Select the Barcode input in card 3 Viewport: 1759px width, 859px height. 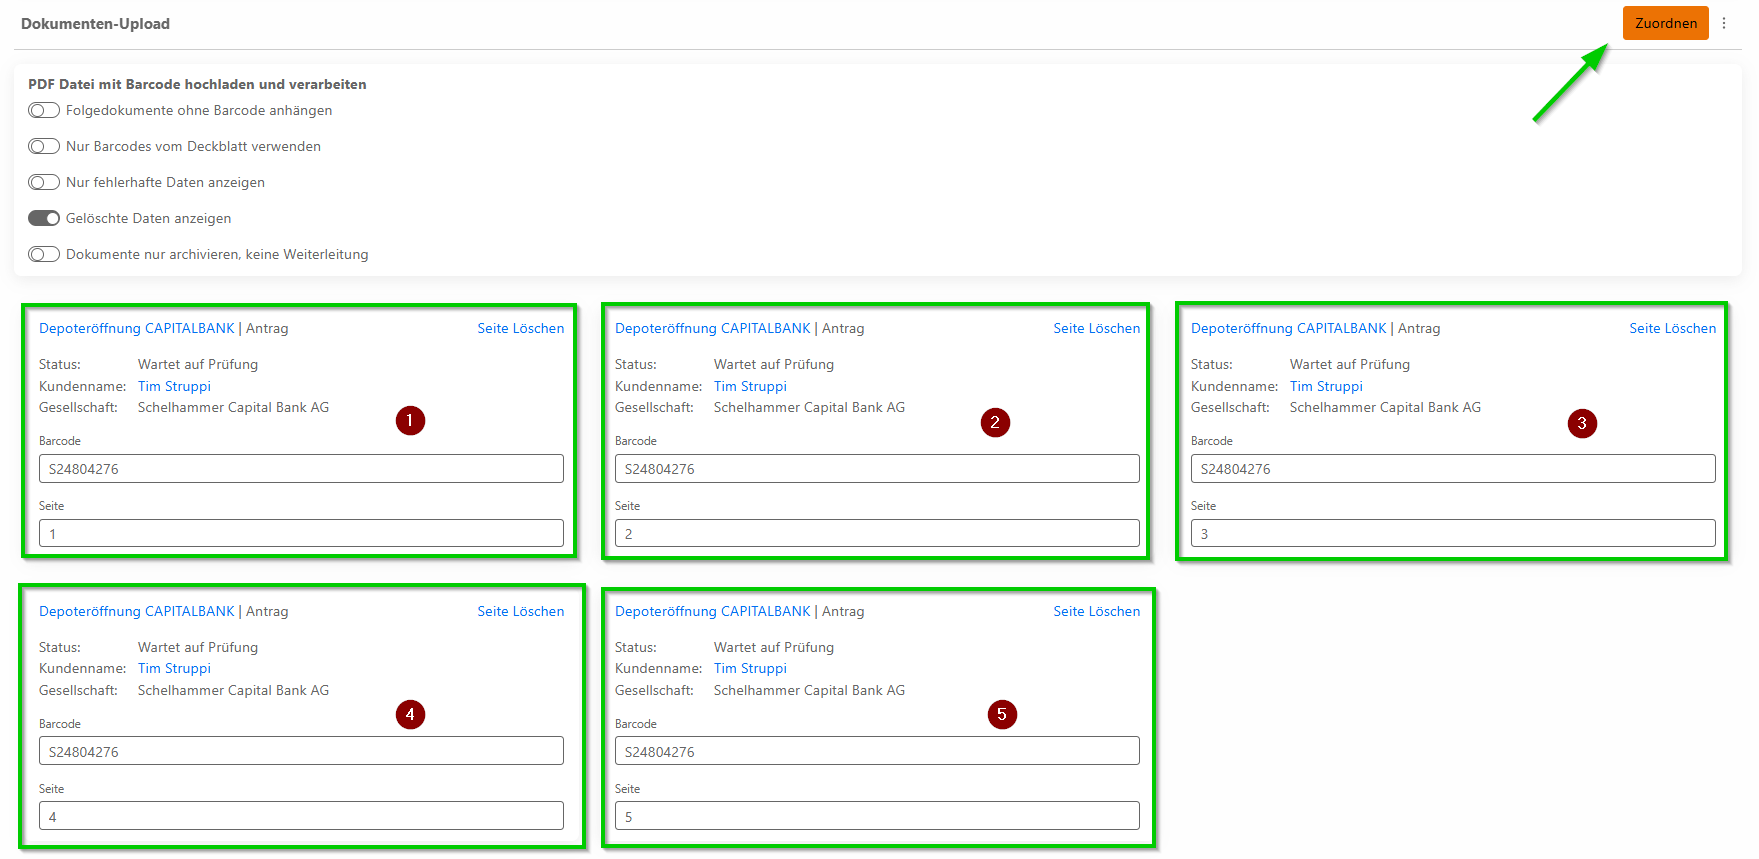[x=1453, y=469]
